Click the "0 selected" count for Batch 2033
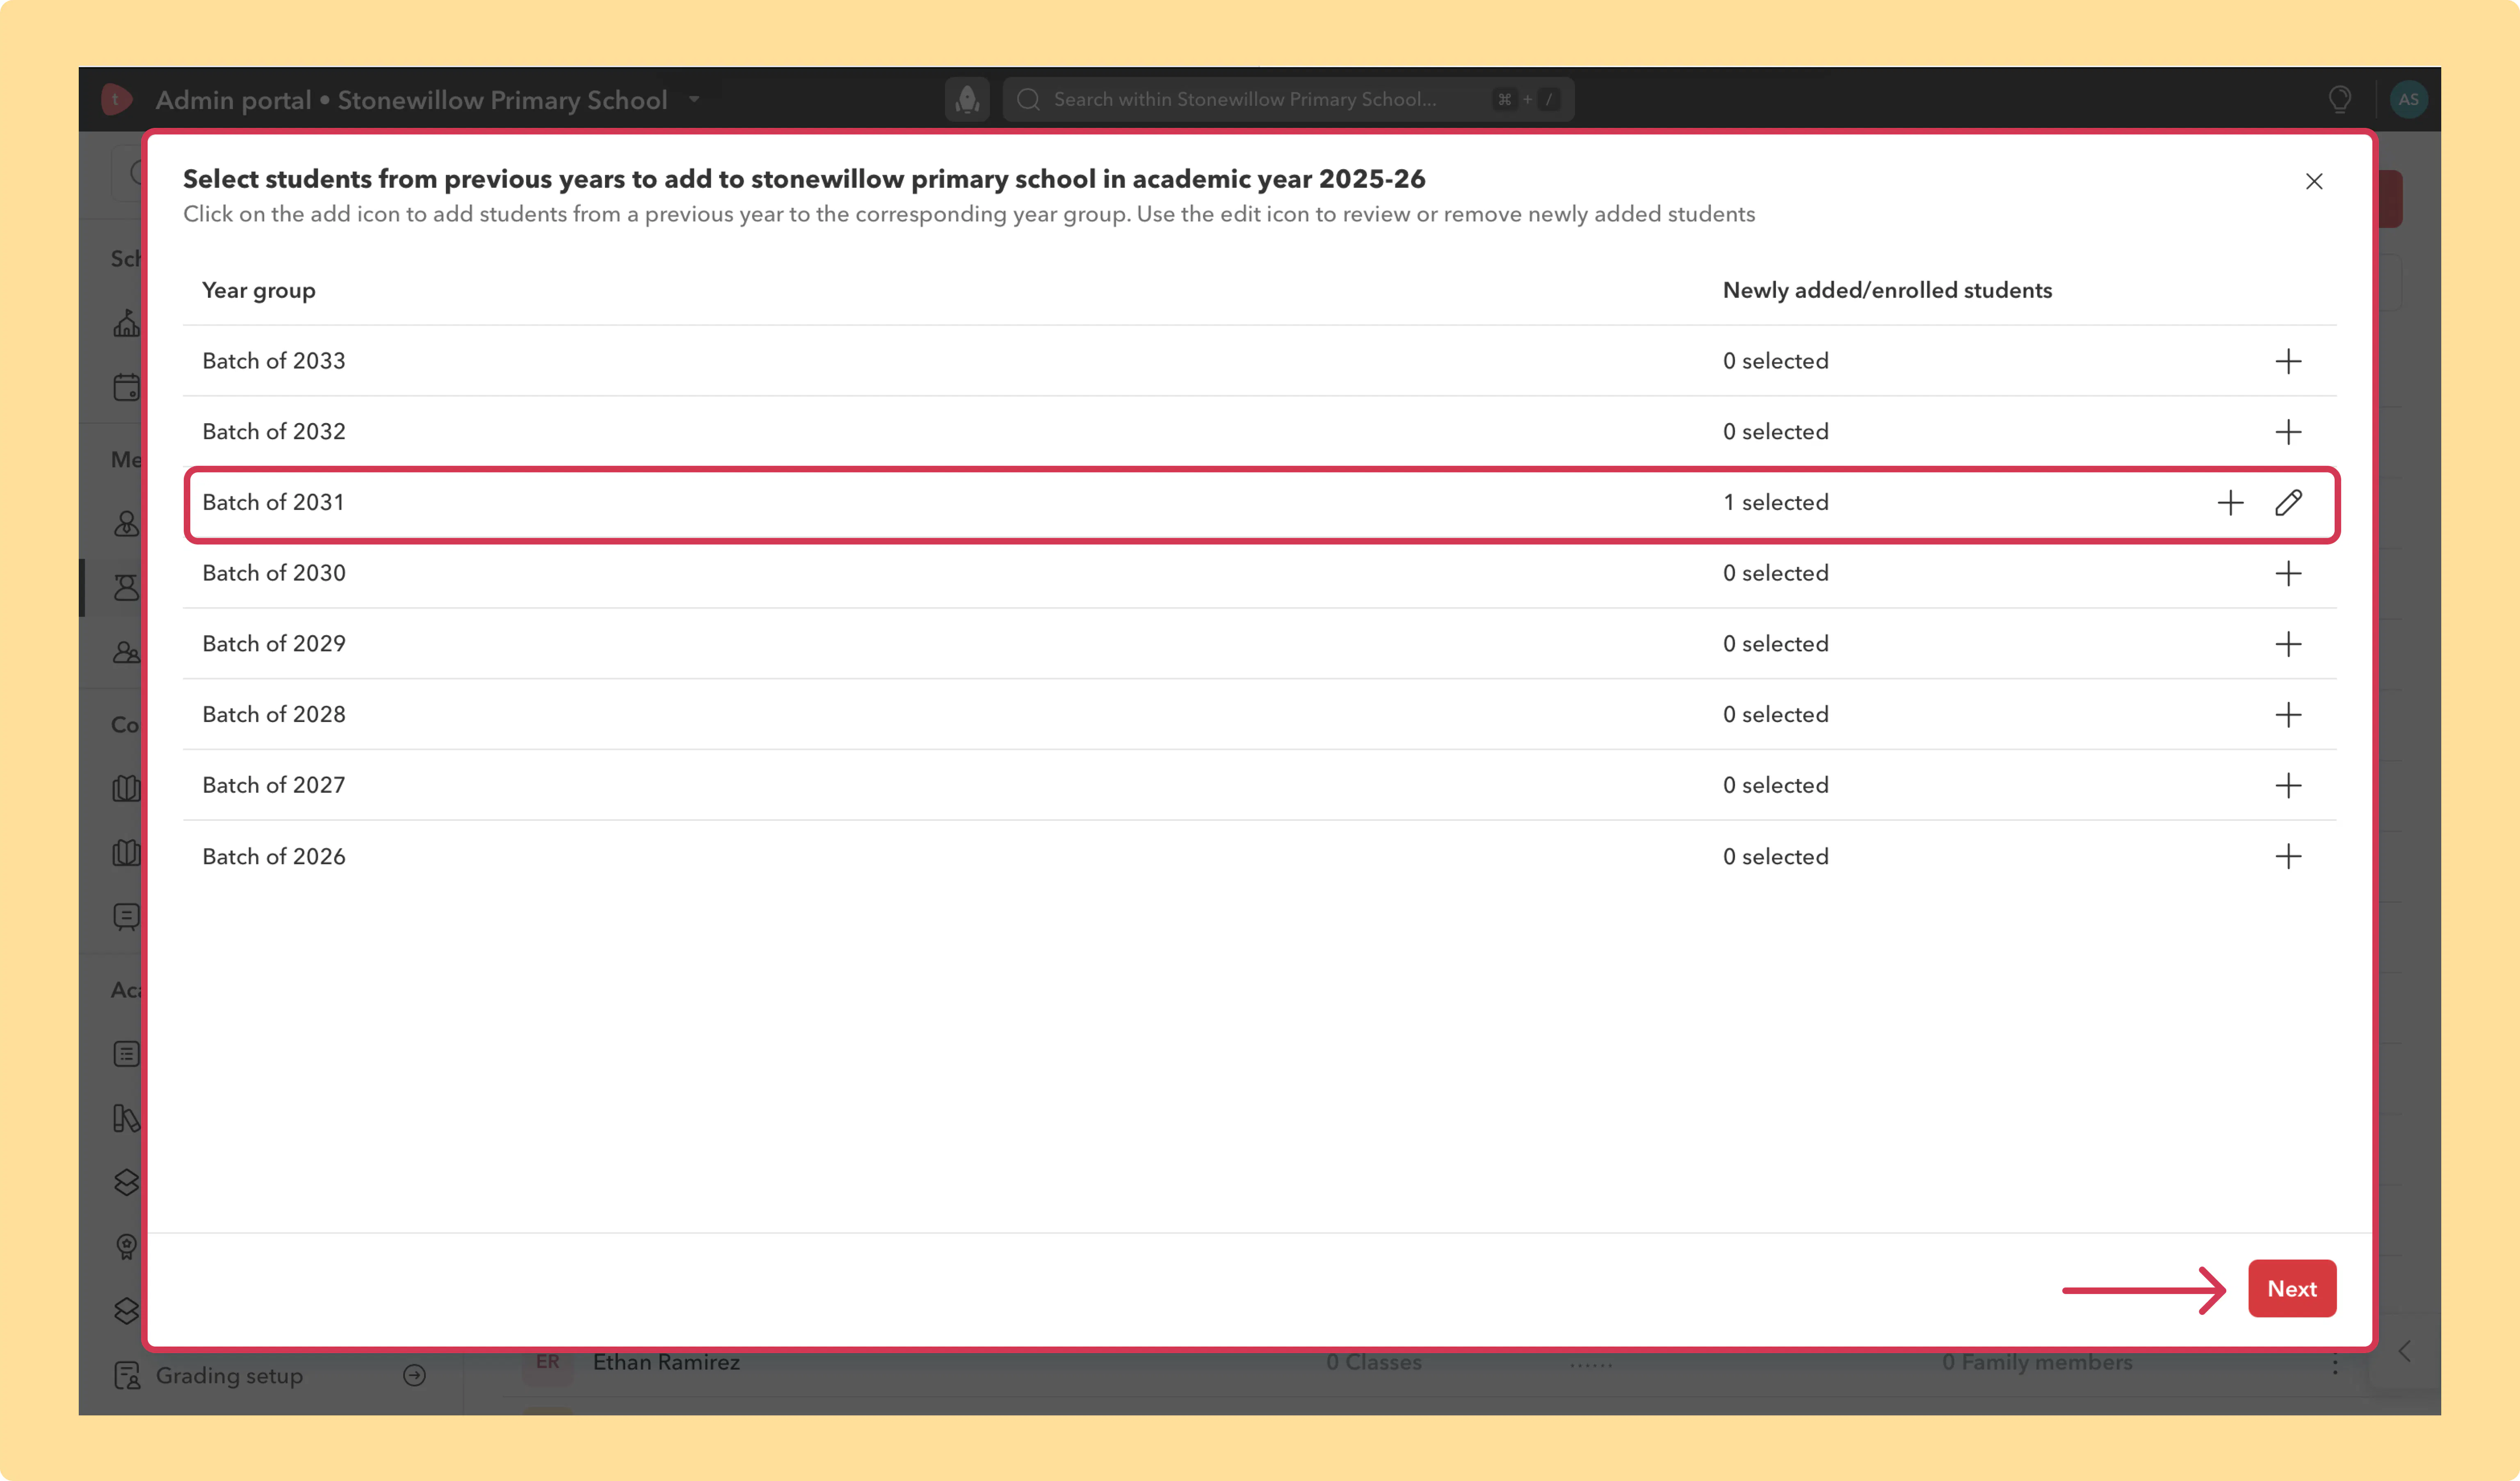Viewport: 2520px width, 1481px height. click(1775, 361)
